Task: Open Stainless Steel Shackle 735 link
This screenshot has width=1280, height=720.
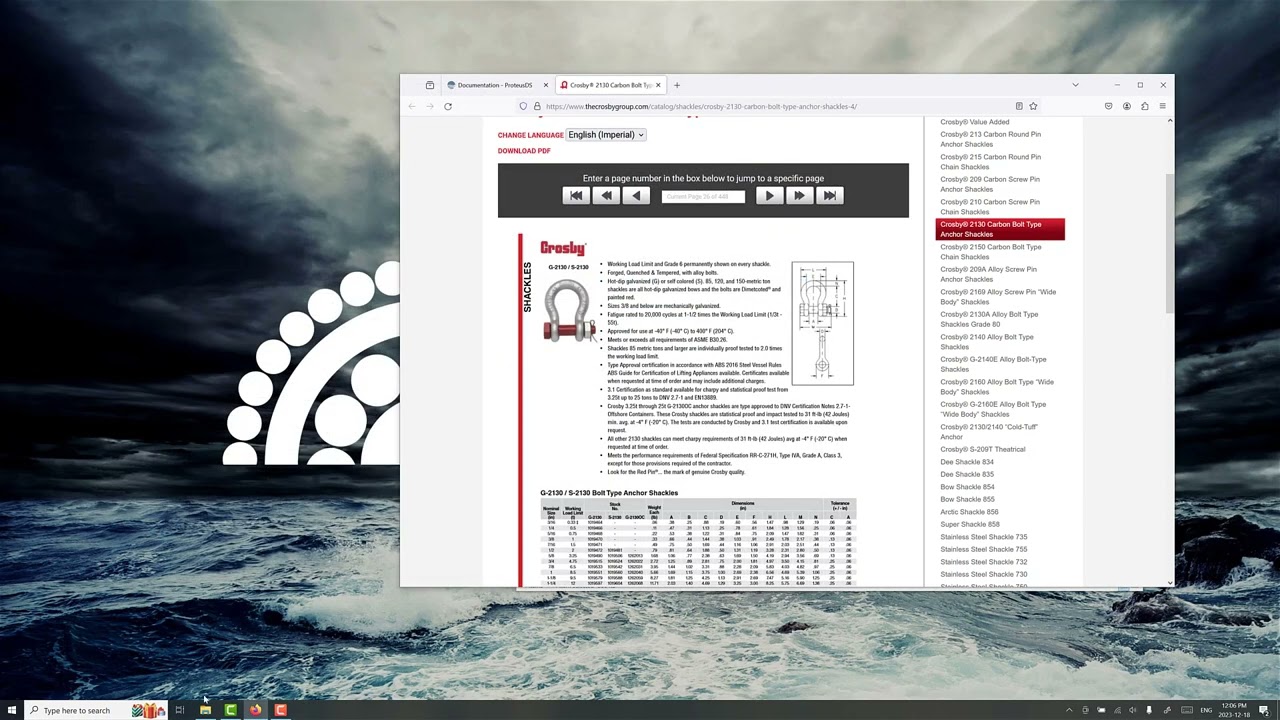Action: [x=984, y=537]
